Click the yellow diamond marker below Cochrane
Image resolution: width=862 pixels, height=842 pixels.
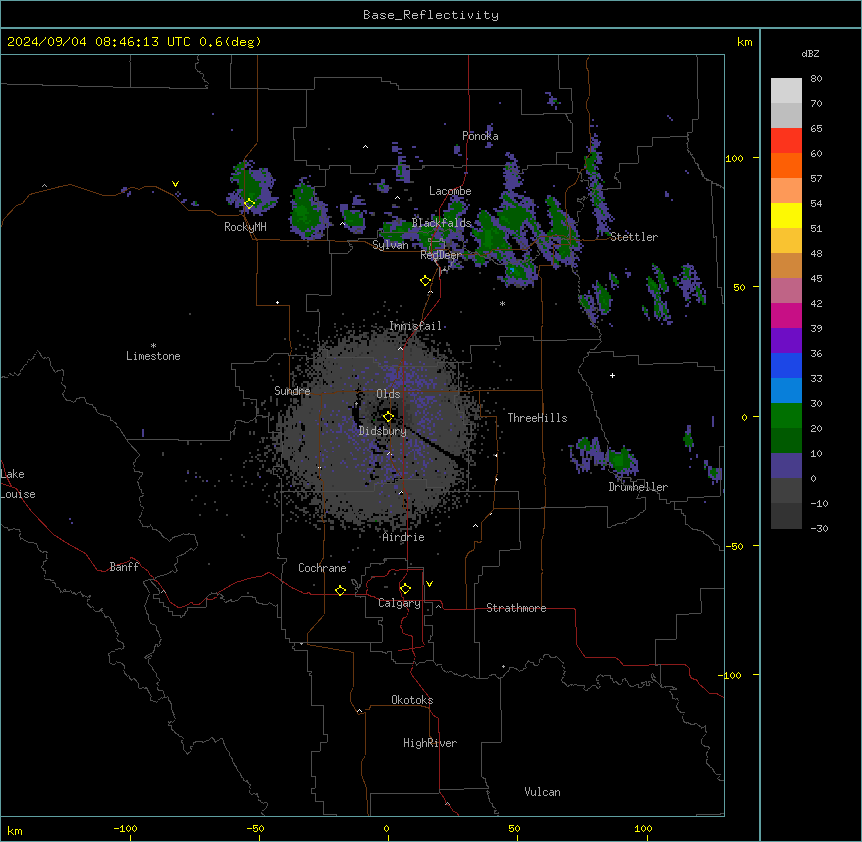[x=340, y=590]
